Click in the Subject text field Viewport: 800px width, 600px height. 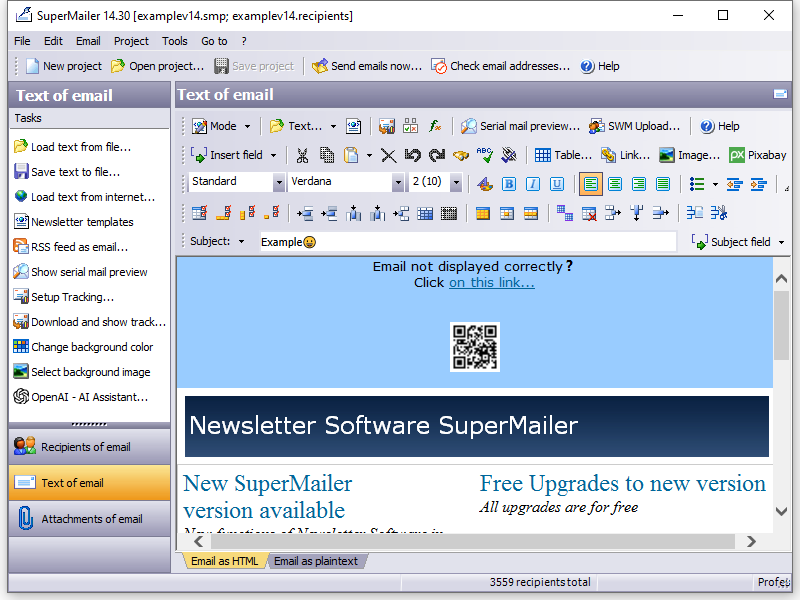[x=468, y=242]
